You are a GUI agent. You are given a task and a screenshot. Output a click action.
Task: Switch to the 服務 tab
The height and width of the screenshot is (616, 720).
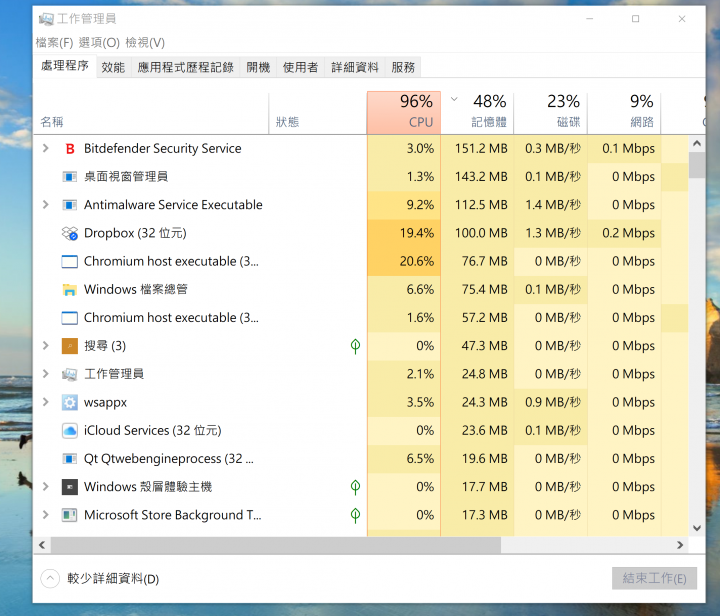(403, 67)
